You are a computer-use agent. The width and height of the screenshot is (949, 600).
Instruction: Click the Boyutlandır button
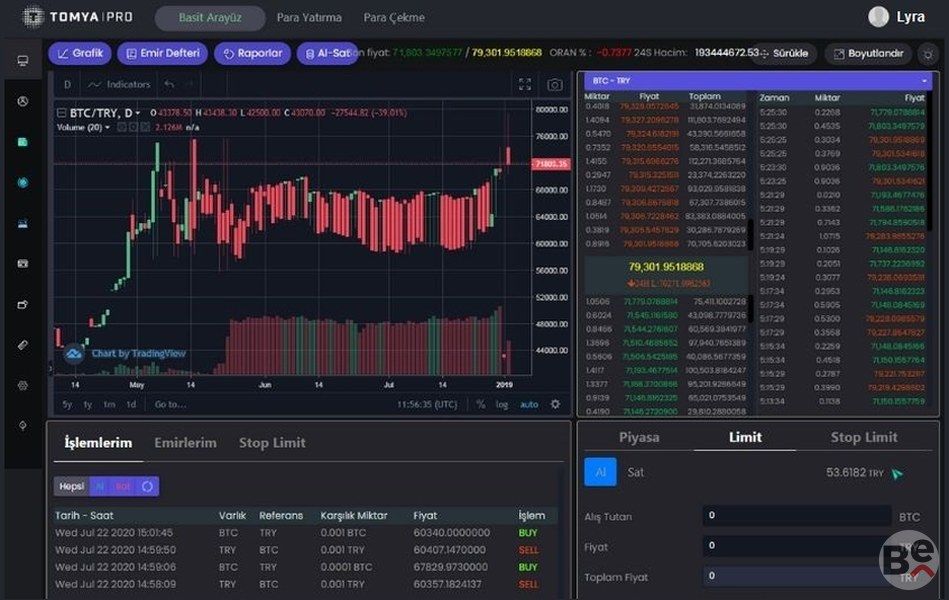(x=869, y=53)
